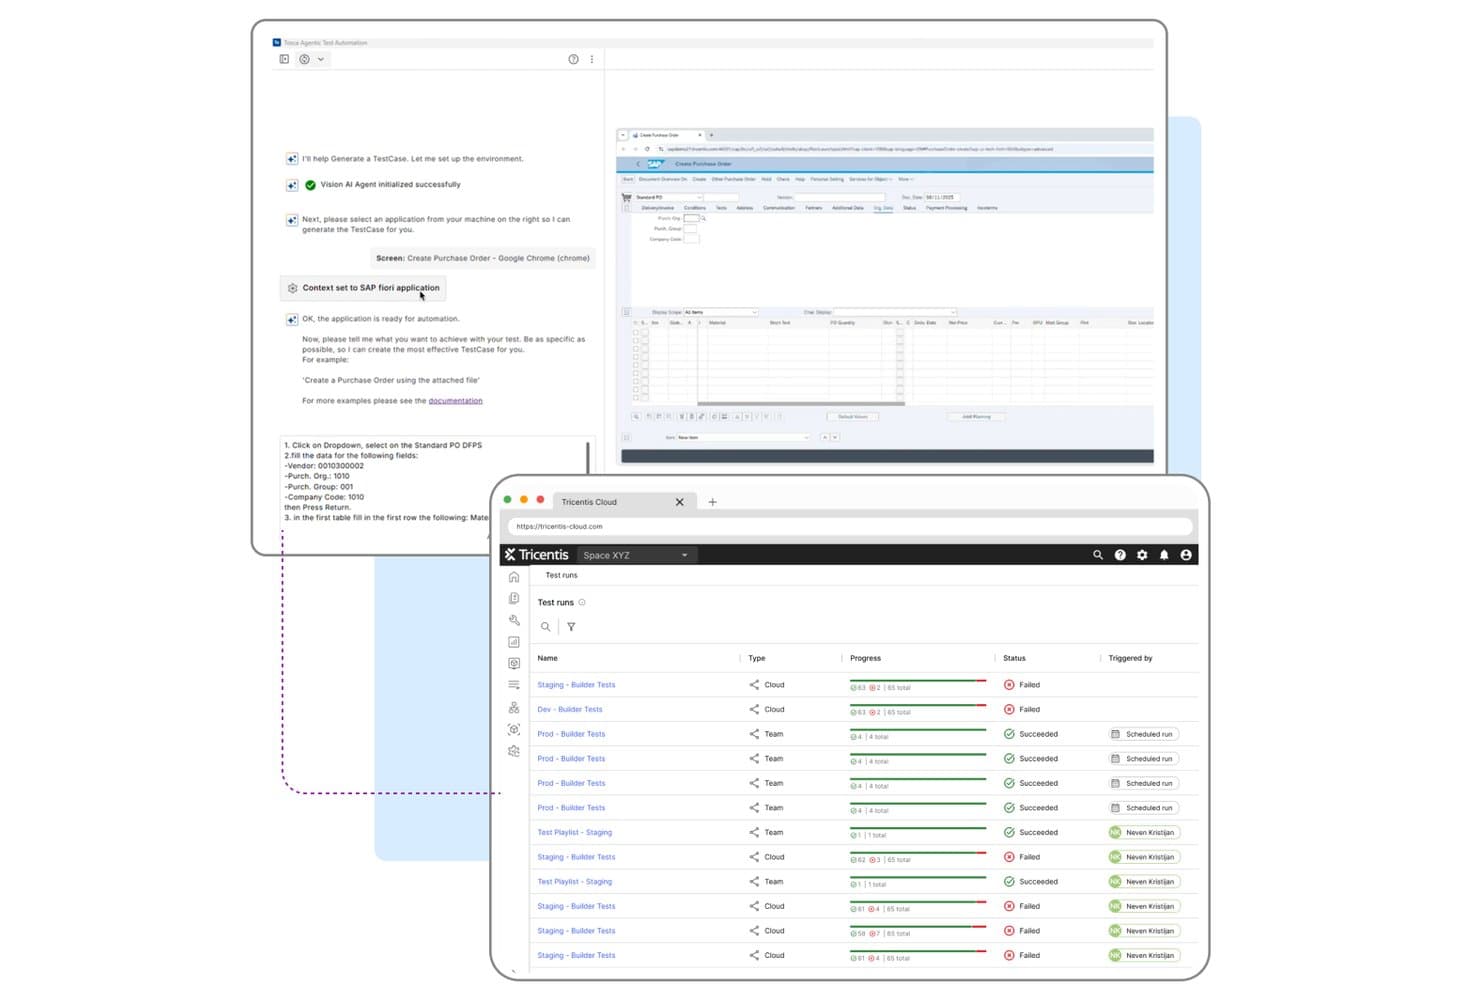Open the list lines icon in Tricentis sidebar
This screenshot has width=1480, height=987.
514,685
